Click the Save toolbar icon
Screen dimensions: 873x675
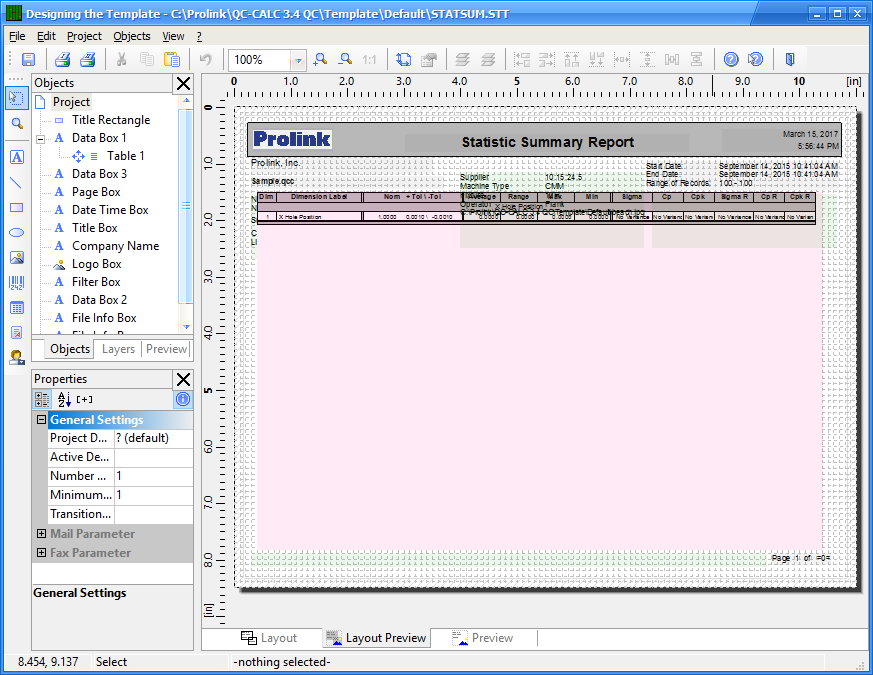click(x=28, y=60)
